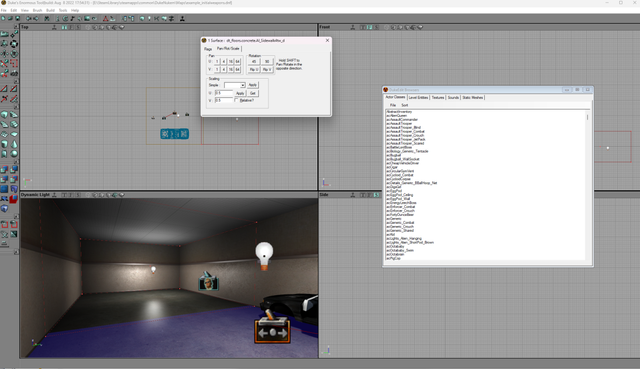Toggle Top view mode button in Top viewport
This screenshot has width=640, height=369.
coord(64,27)
